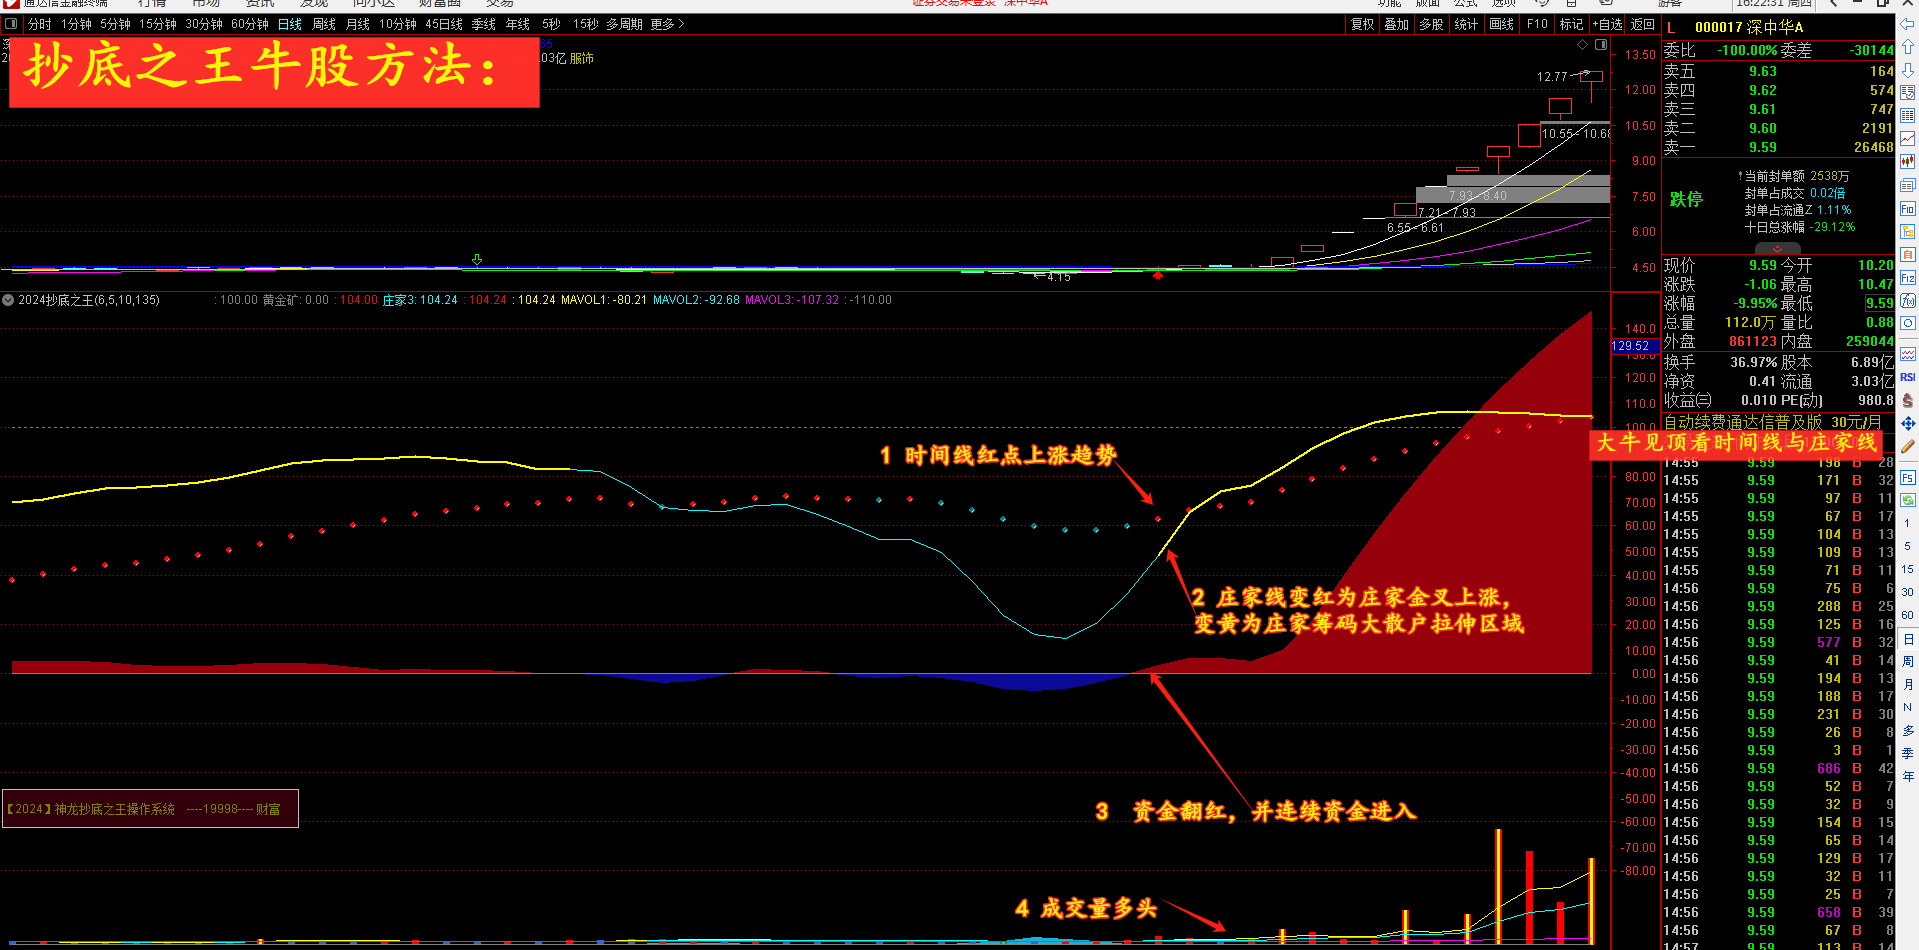
Task: Open the 市场 menu
Action: 206,4
